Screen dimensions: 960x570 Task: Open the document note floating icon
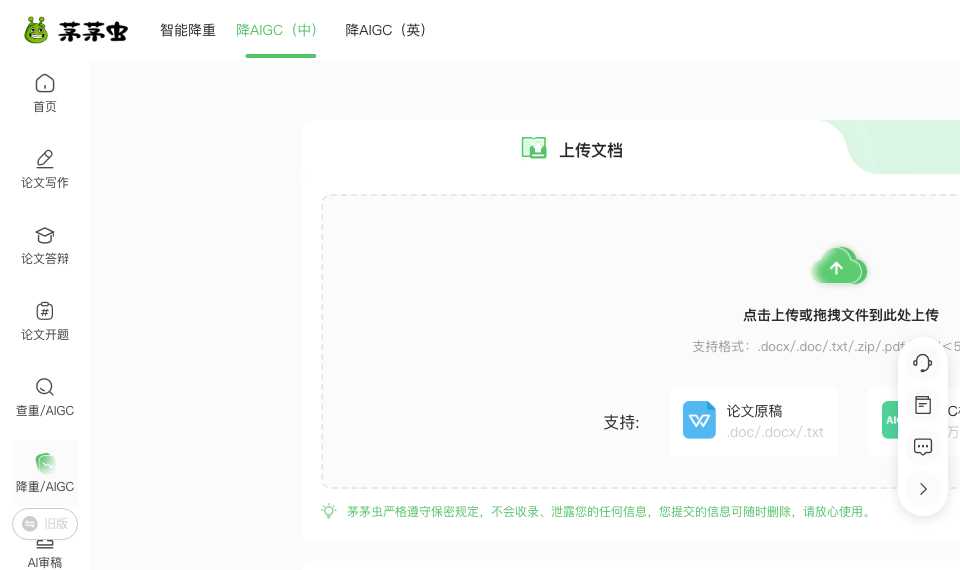[x=923, y=405]
